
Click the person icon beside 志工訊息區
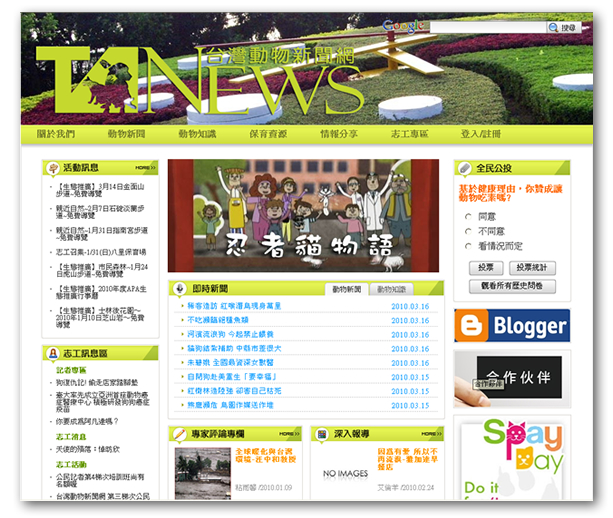pos(53,353)
